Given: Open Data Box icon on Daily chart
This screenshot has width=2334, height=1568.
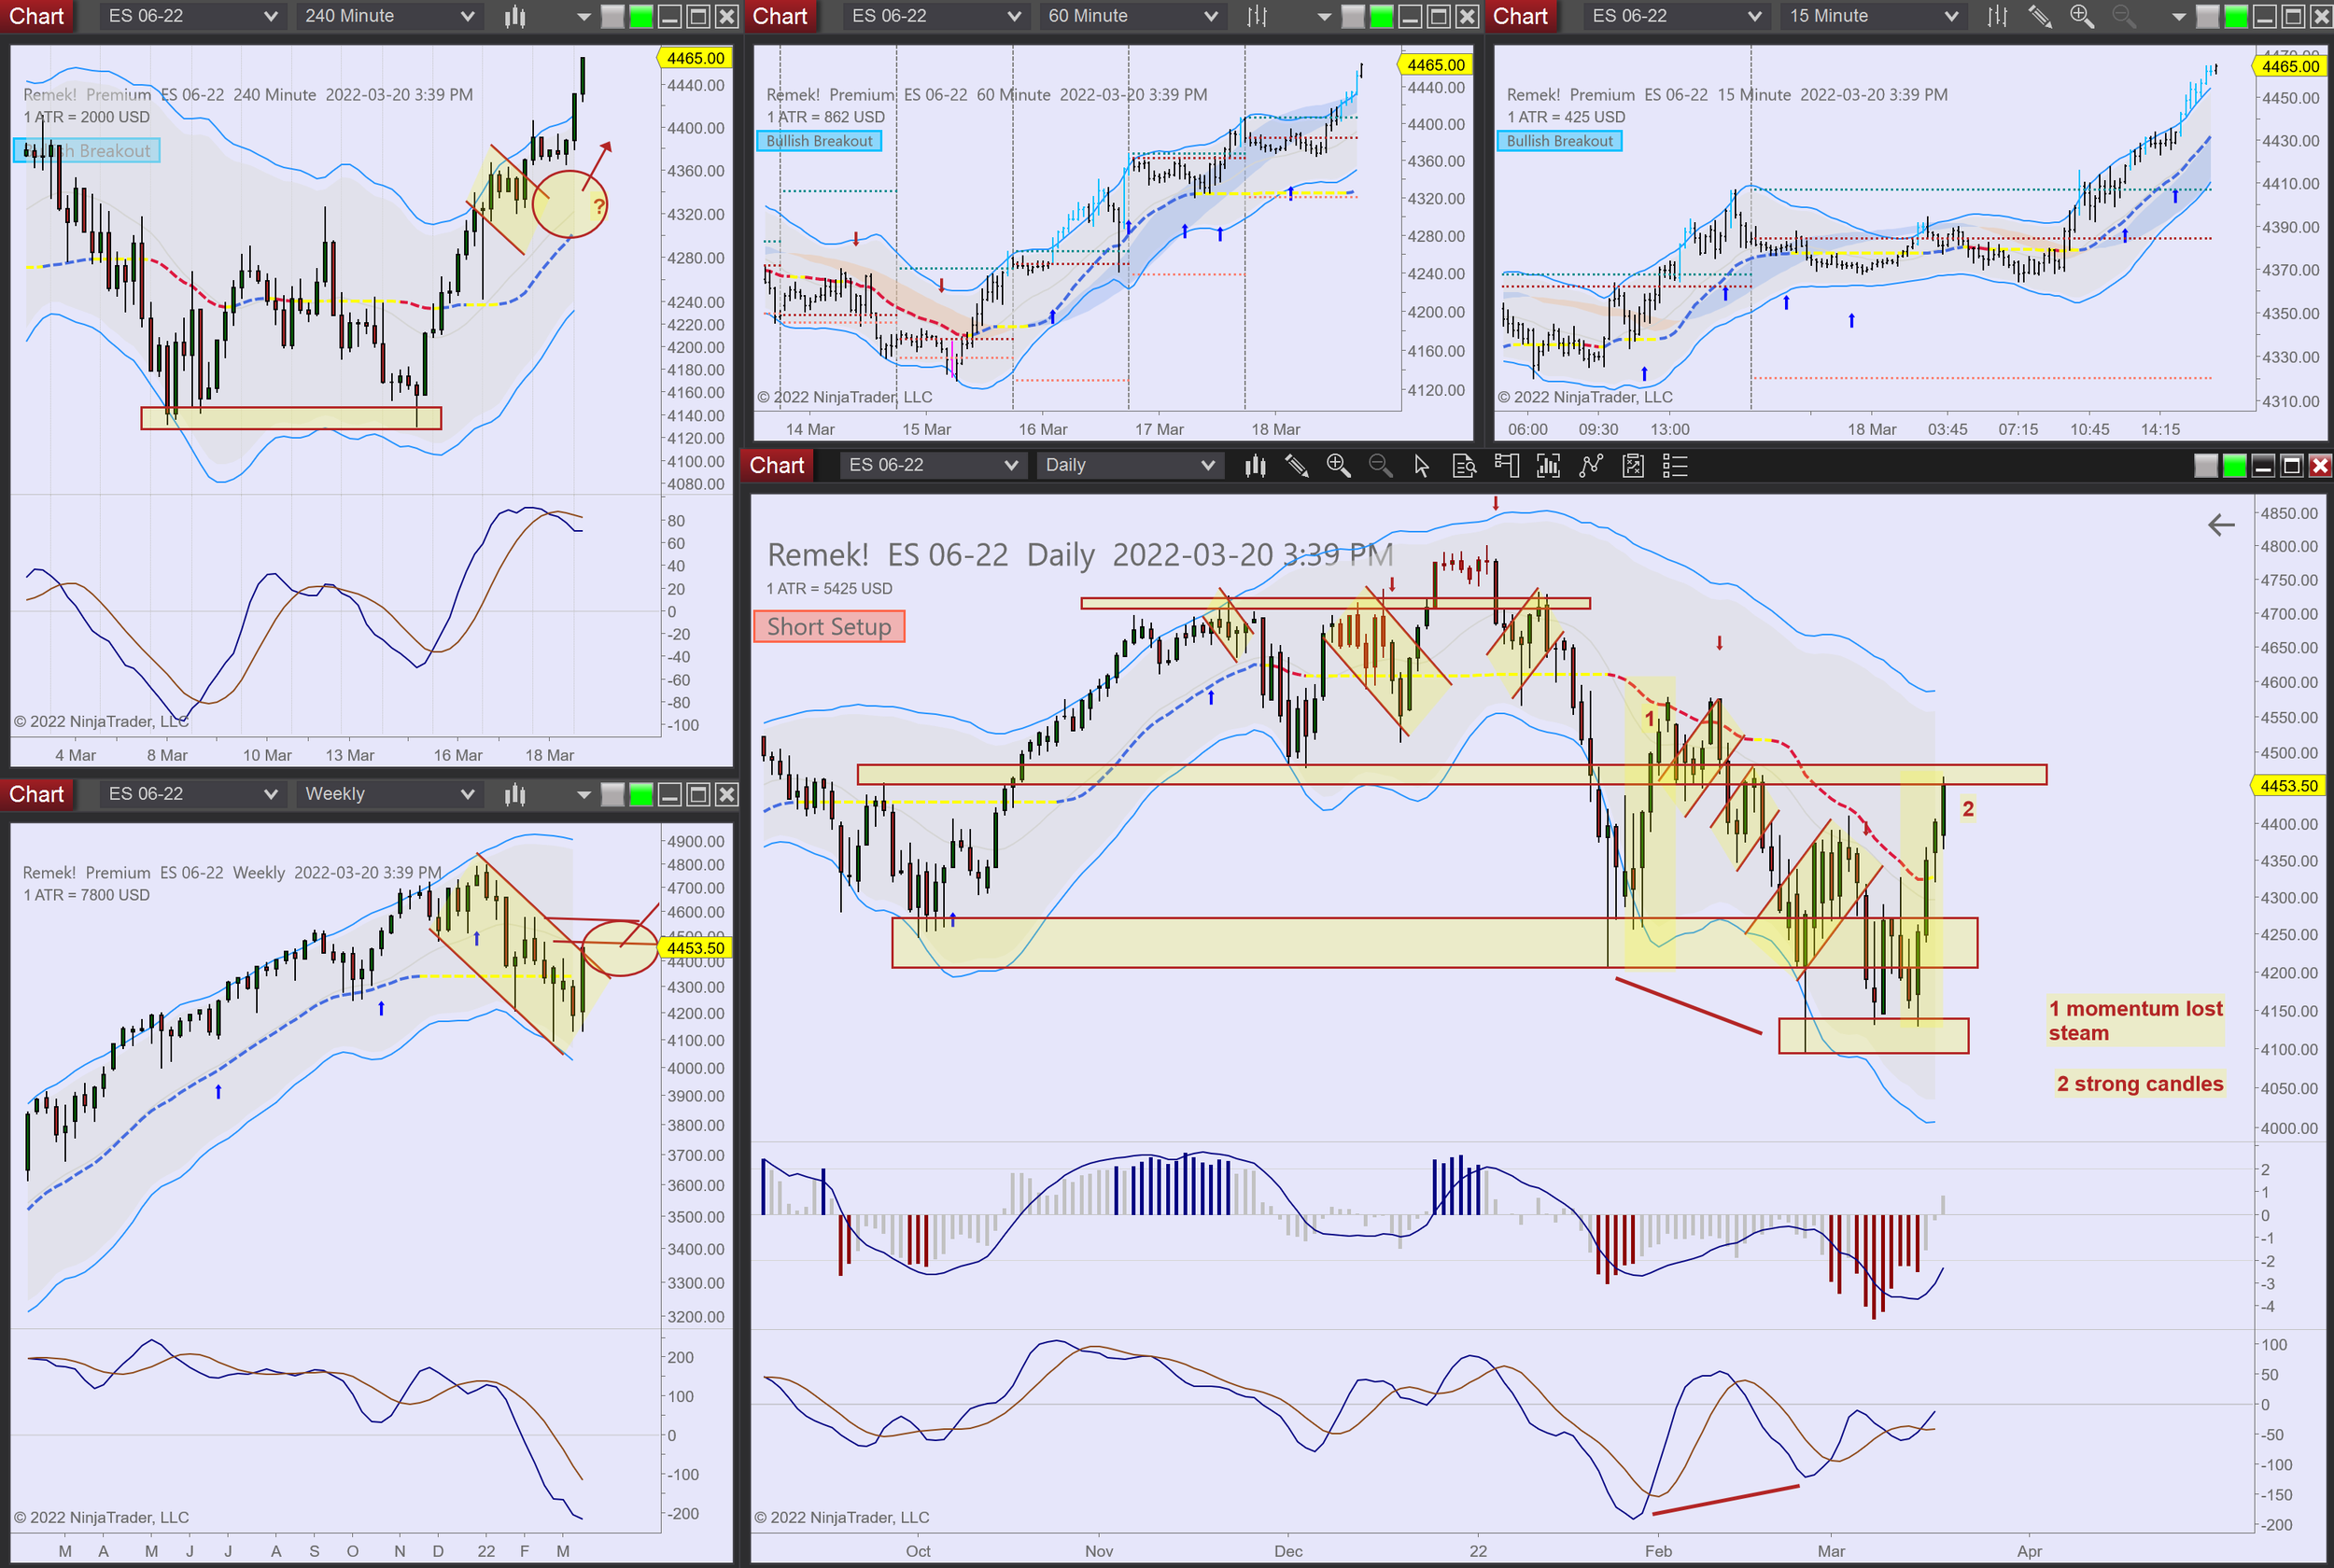Looking at the screenshot, I should pyautogui.click(x=1464, y=466).
